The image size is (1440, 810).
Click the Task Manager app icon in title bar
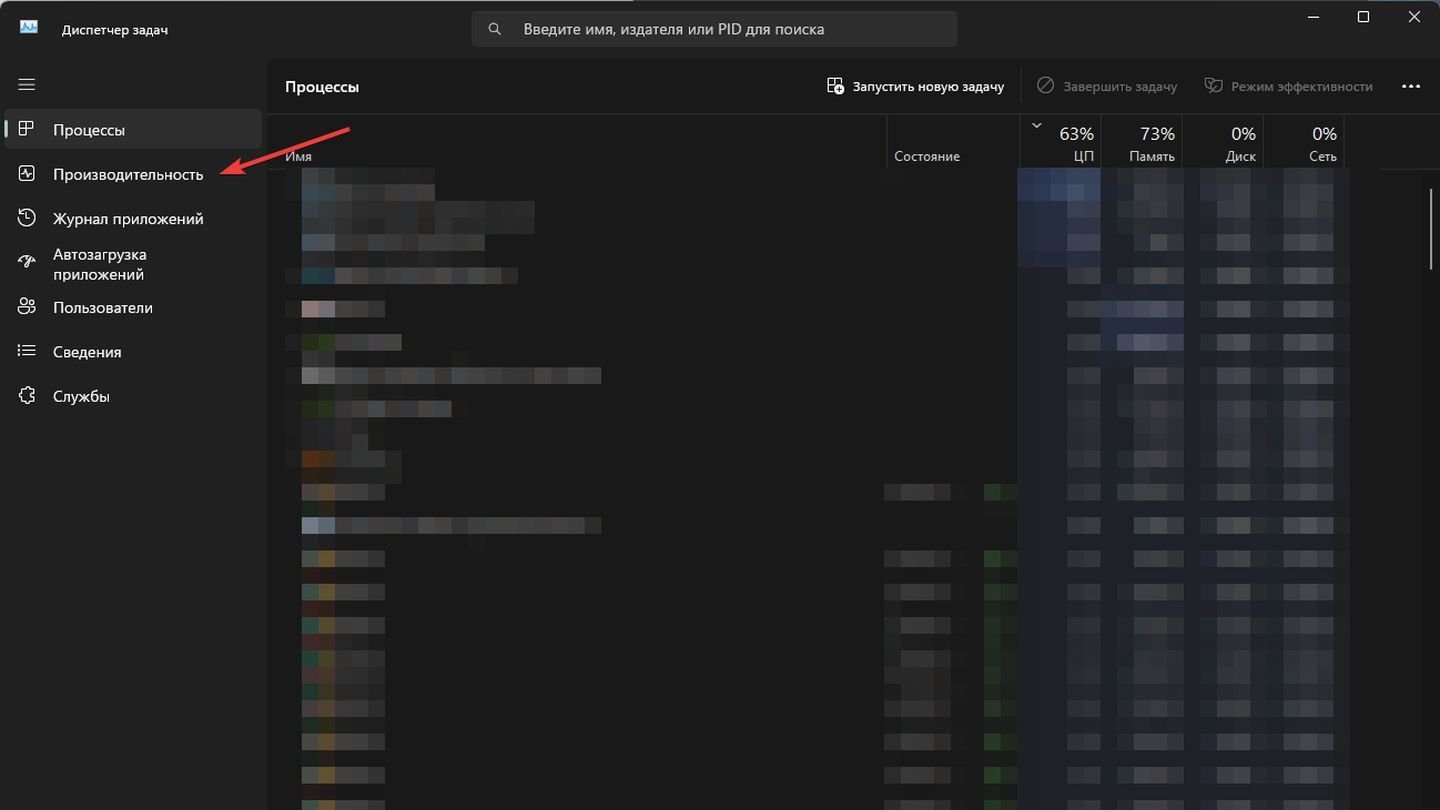[x=29, y=28]
